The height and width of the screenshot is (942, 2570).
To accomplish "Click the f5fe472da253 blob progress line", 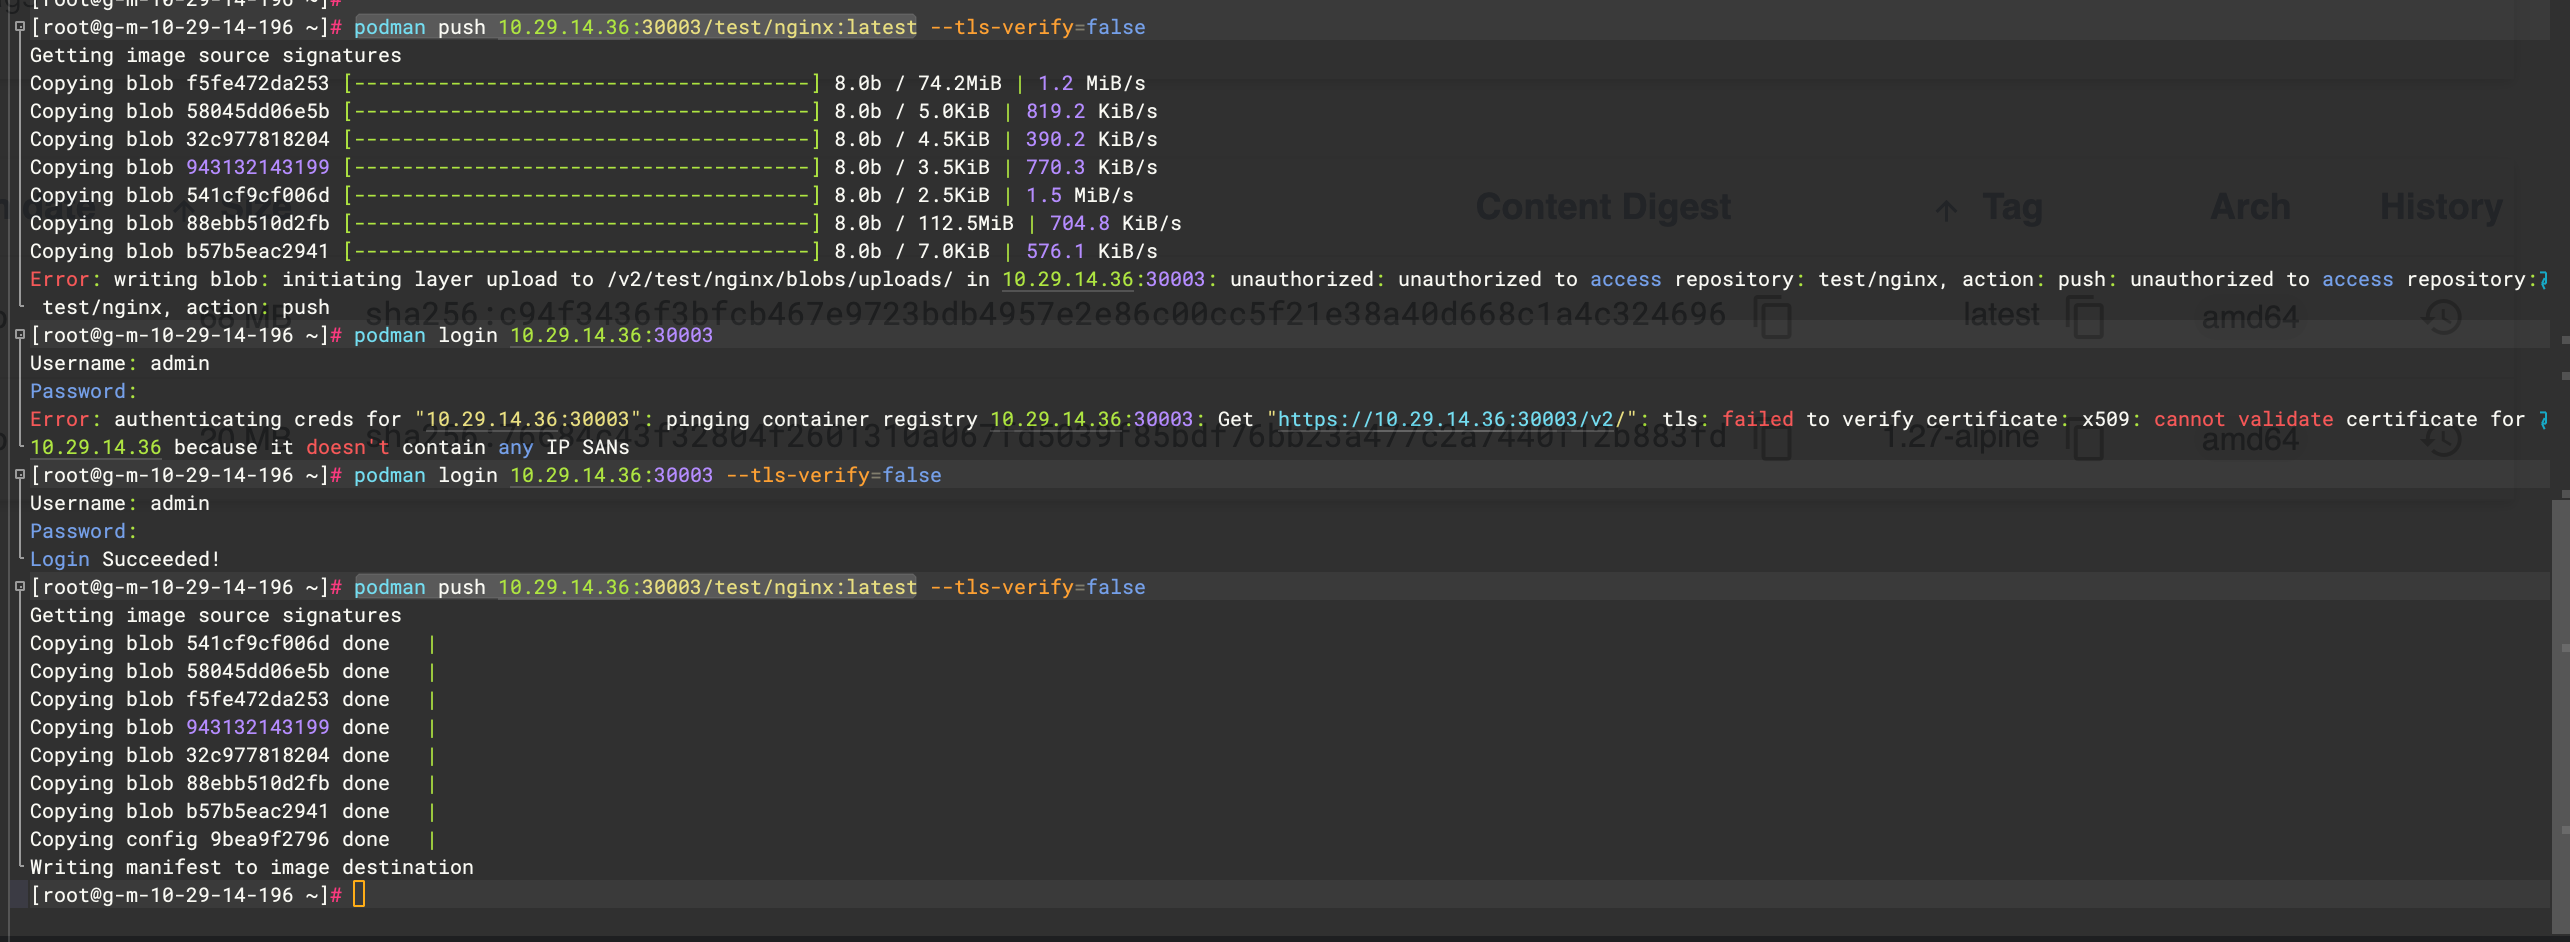I will click(x=587, y=83).
